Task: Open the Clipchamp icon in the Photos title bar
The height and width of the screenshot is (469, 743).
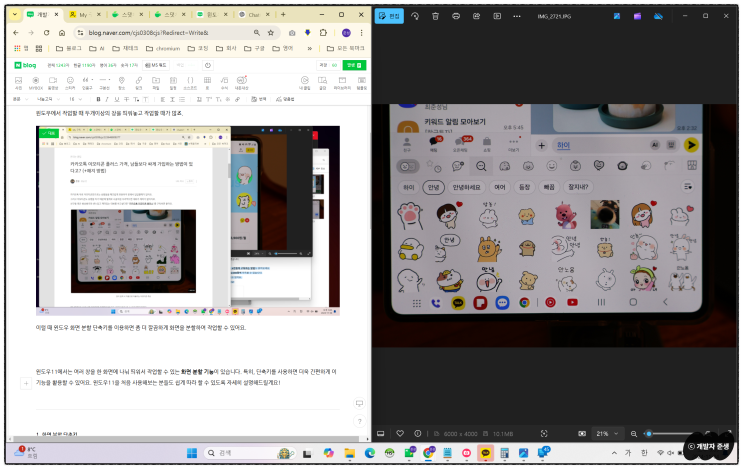Action: pyautogui.click(x=637, y=16)
